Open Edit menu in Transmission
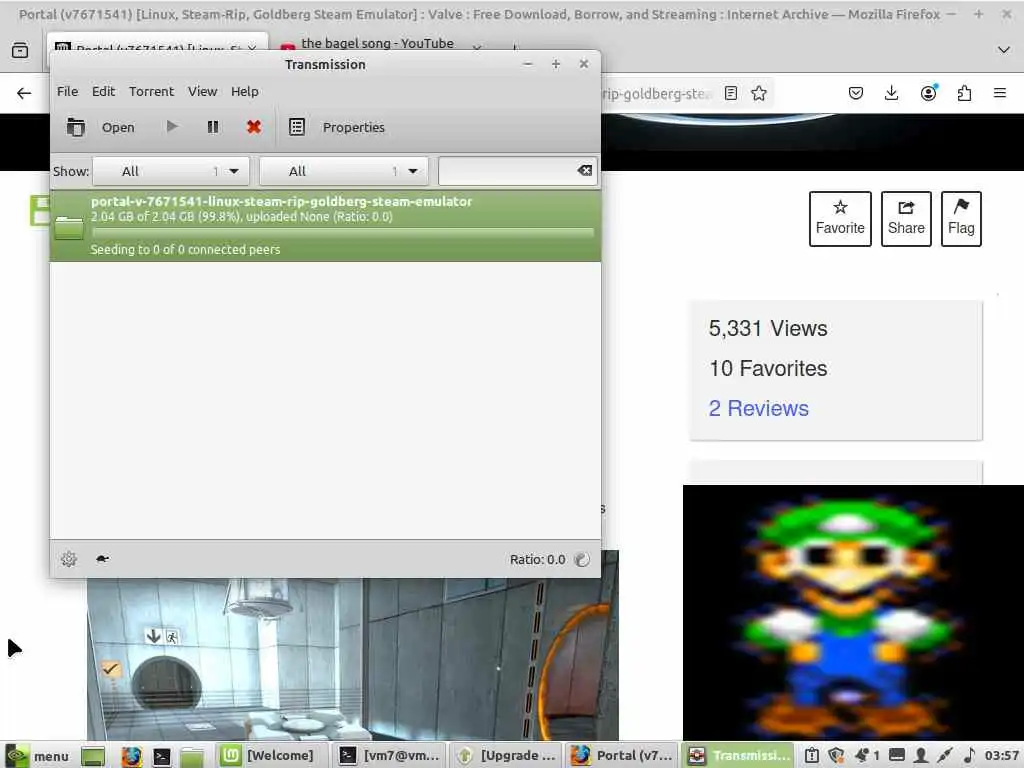The height and width of the screenshot is (768, 1024). click(103, 91)
